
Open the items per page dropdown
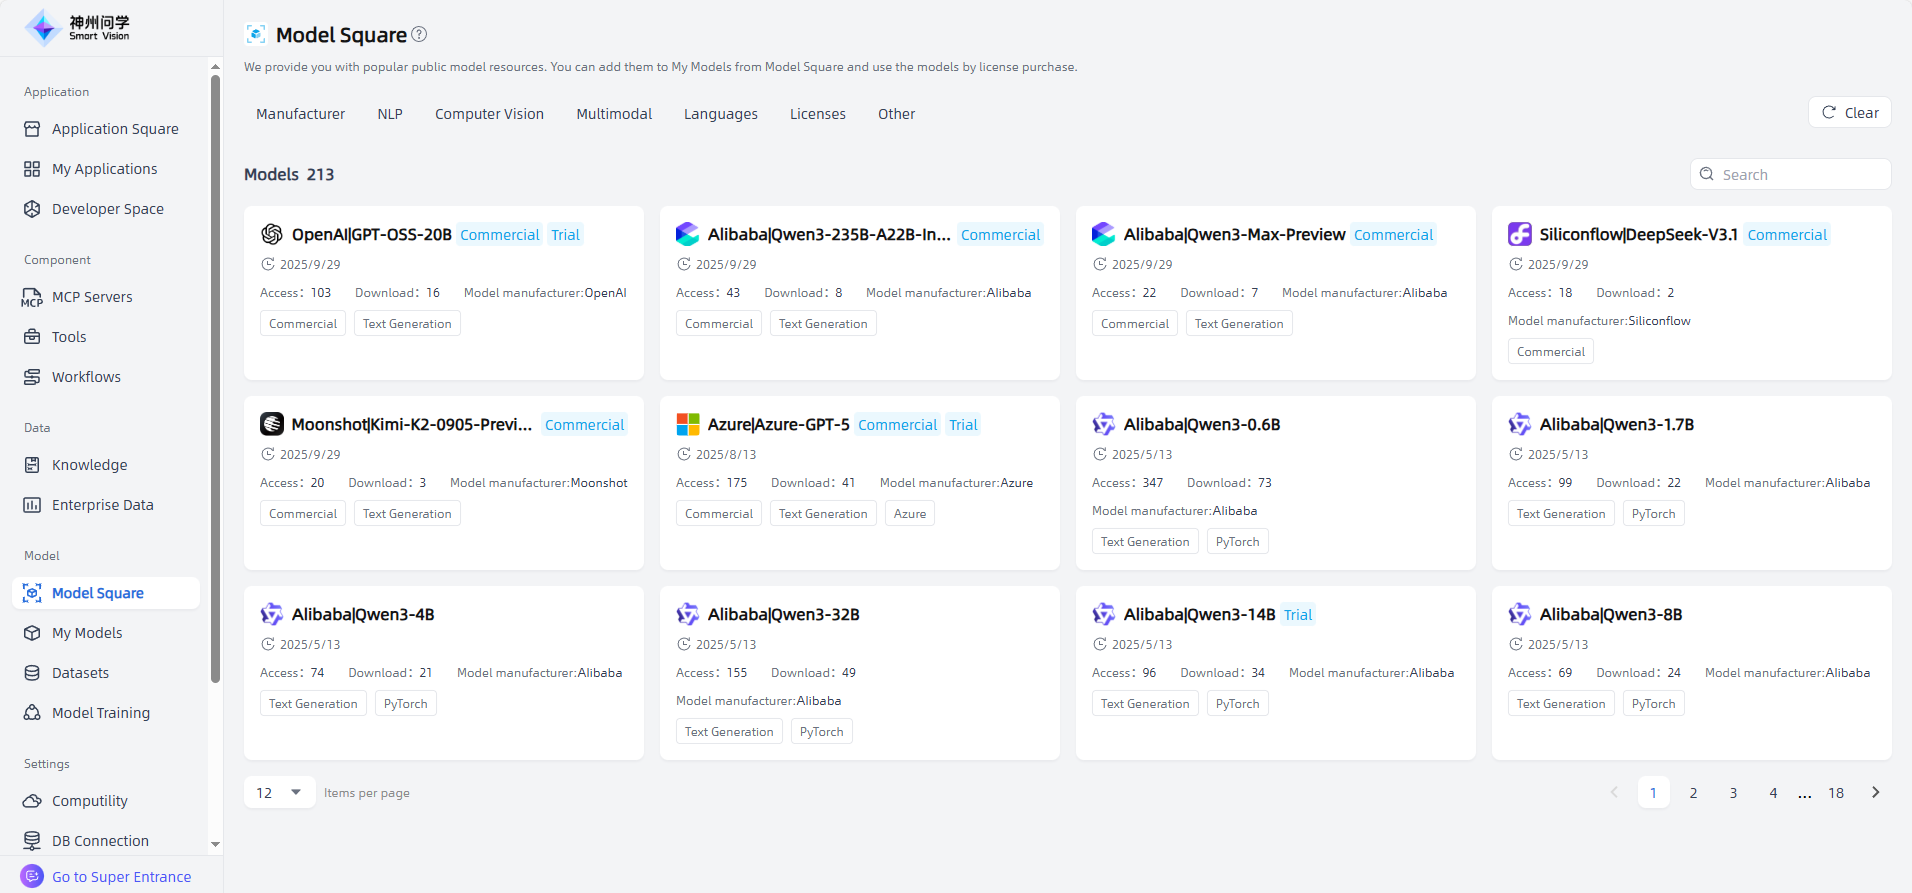pyautogui.click(x=279, y=793)
